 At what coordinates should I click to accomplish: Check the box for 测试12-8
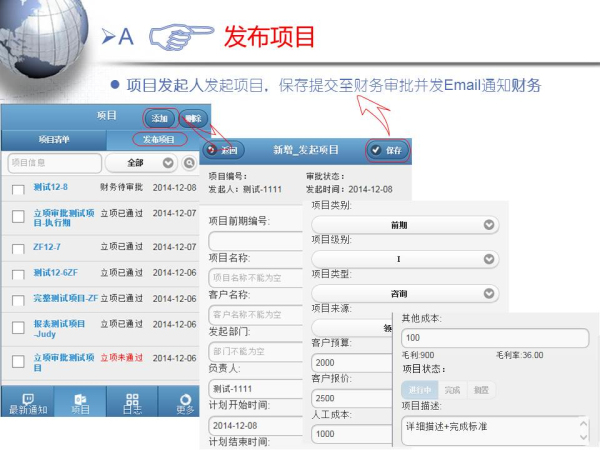(17, 190)
